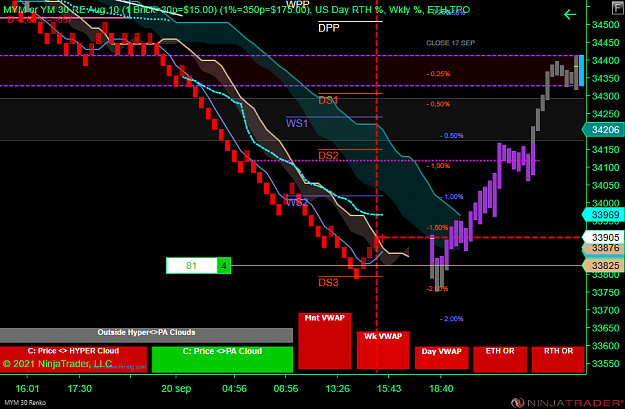The width and height of the screenshot is (625, 409).
Task: Click the orange -1,00% level label
Action: tap(438, 166)
